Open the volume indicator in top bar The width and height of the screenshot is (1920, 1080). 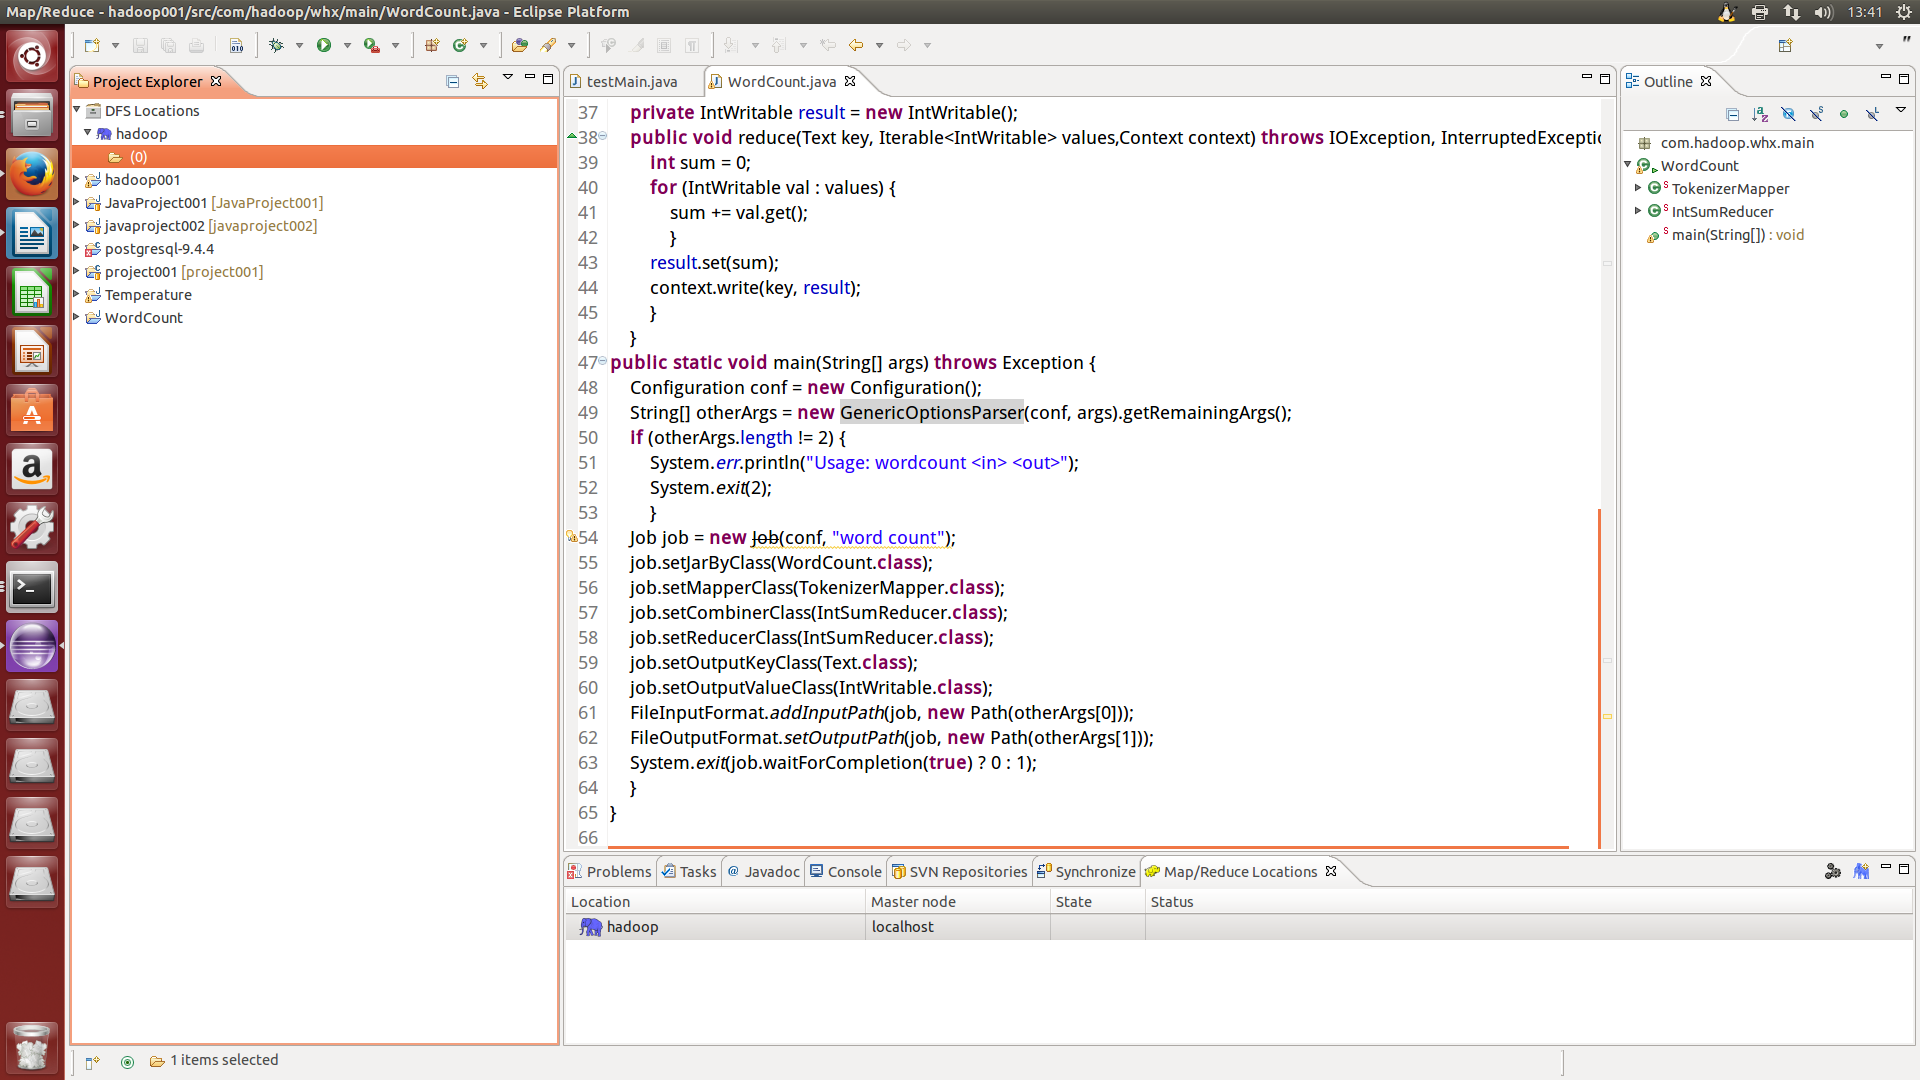1823,12
